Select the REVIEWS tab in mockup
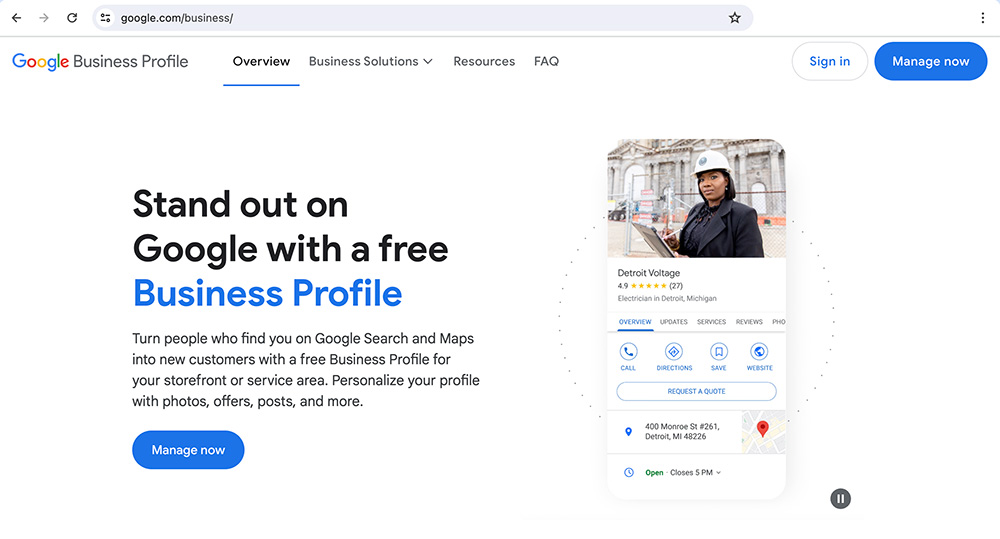1000x539 pixels. point(749,322)
